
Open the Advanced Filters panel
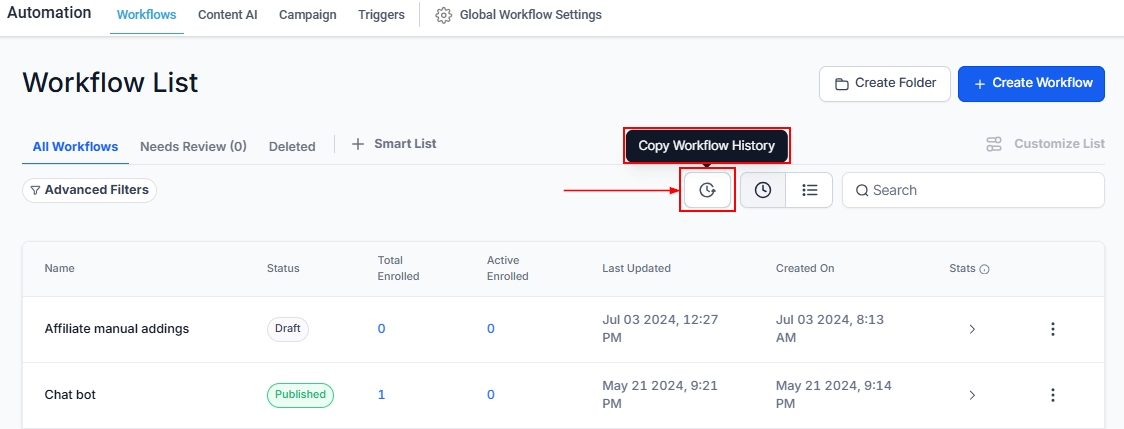(90, 190)
